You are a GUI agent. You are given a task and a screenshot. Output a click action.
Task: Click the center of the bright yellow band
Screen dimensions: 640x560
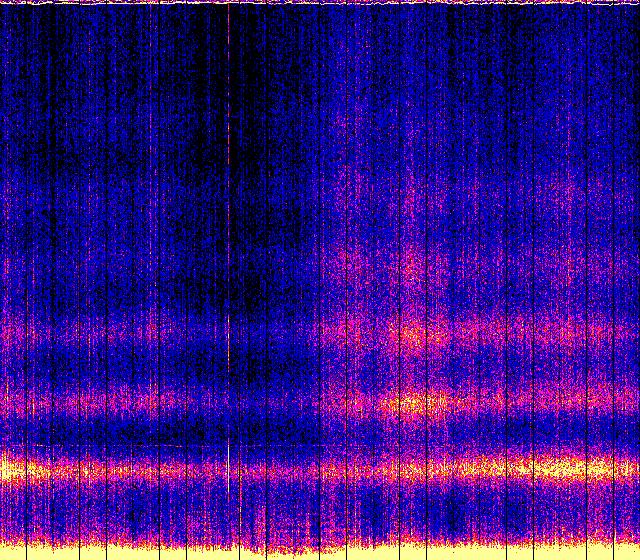[320, 468]
